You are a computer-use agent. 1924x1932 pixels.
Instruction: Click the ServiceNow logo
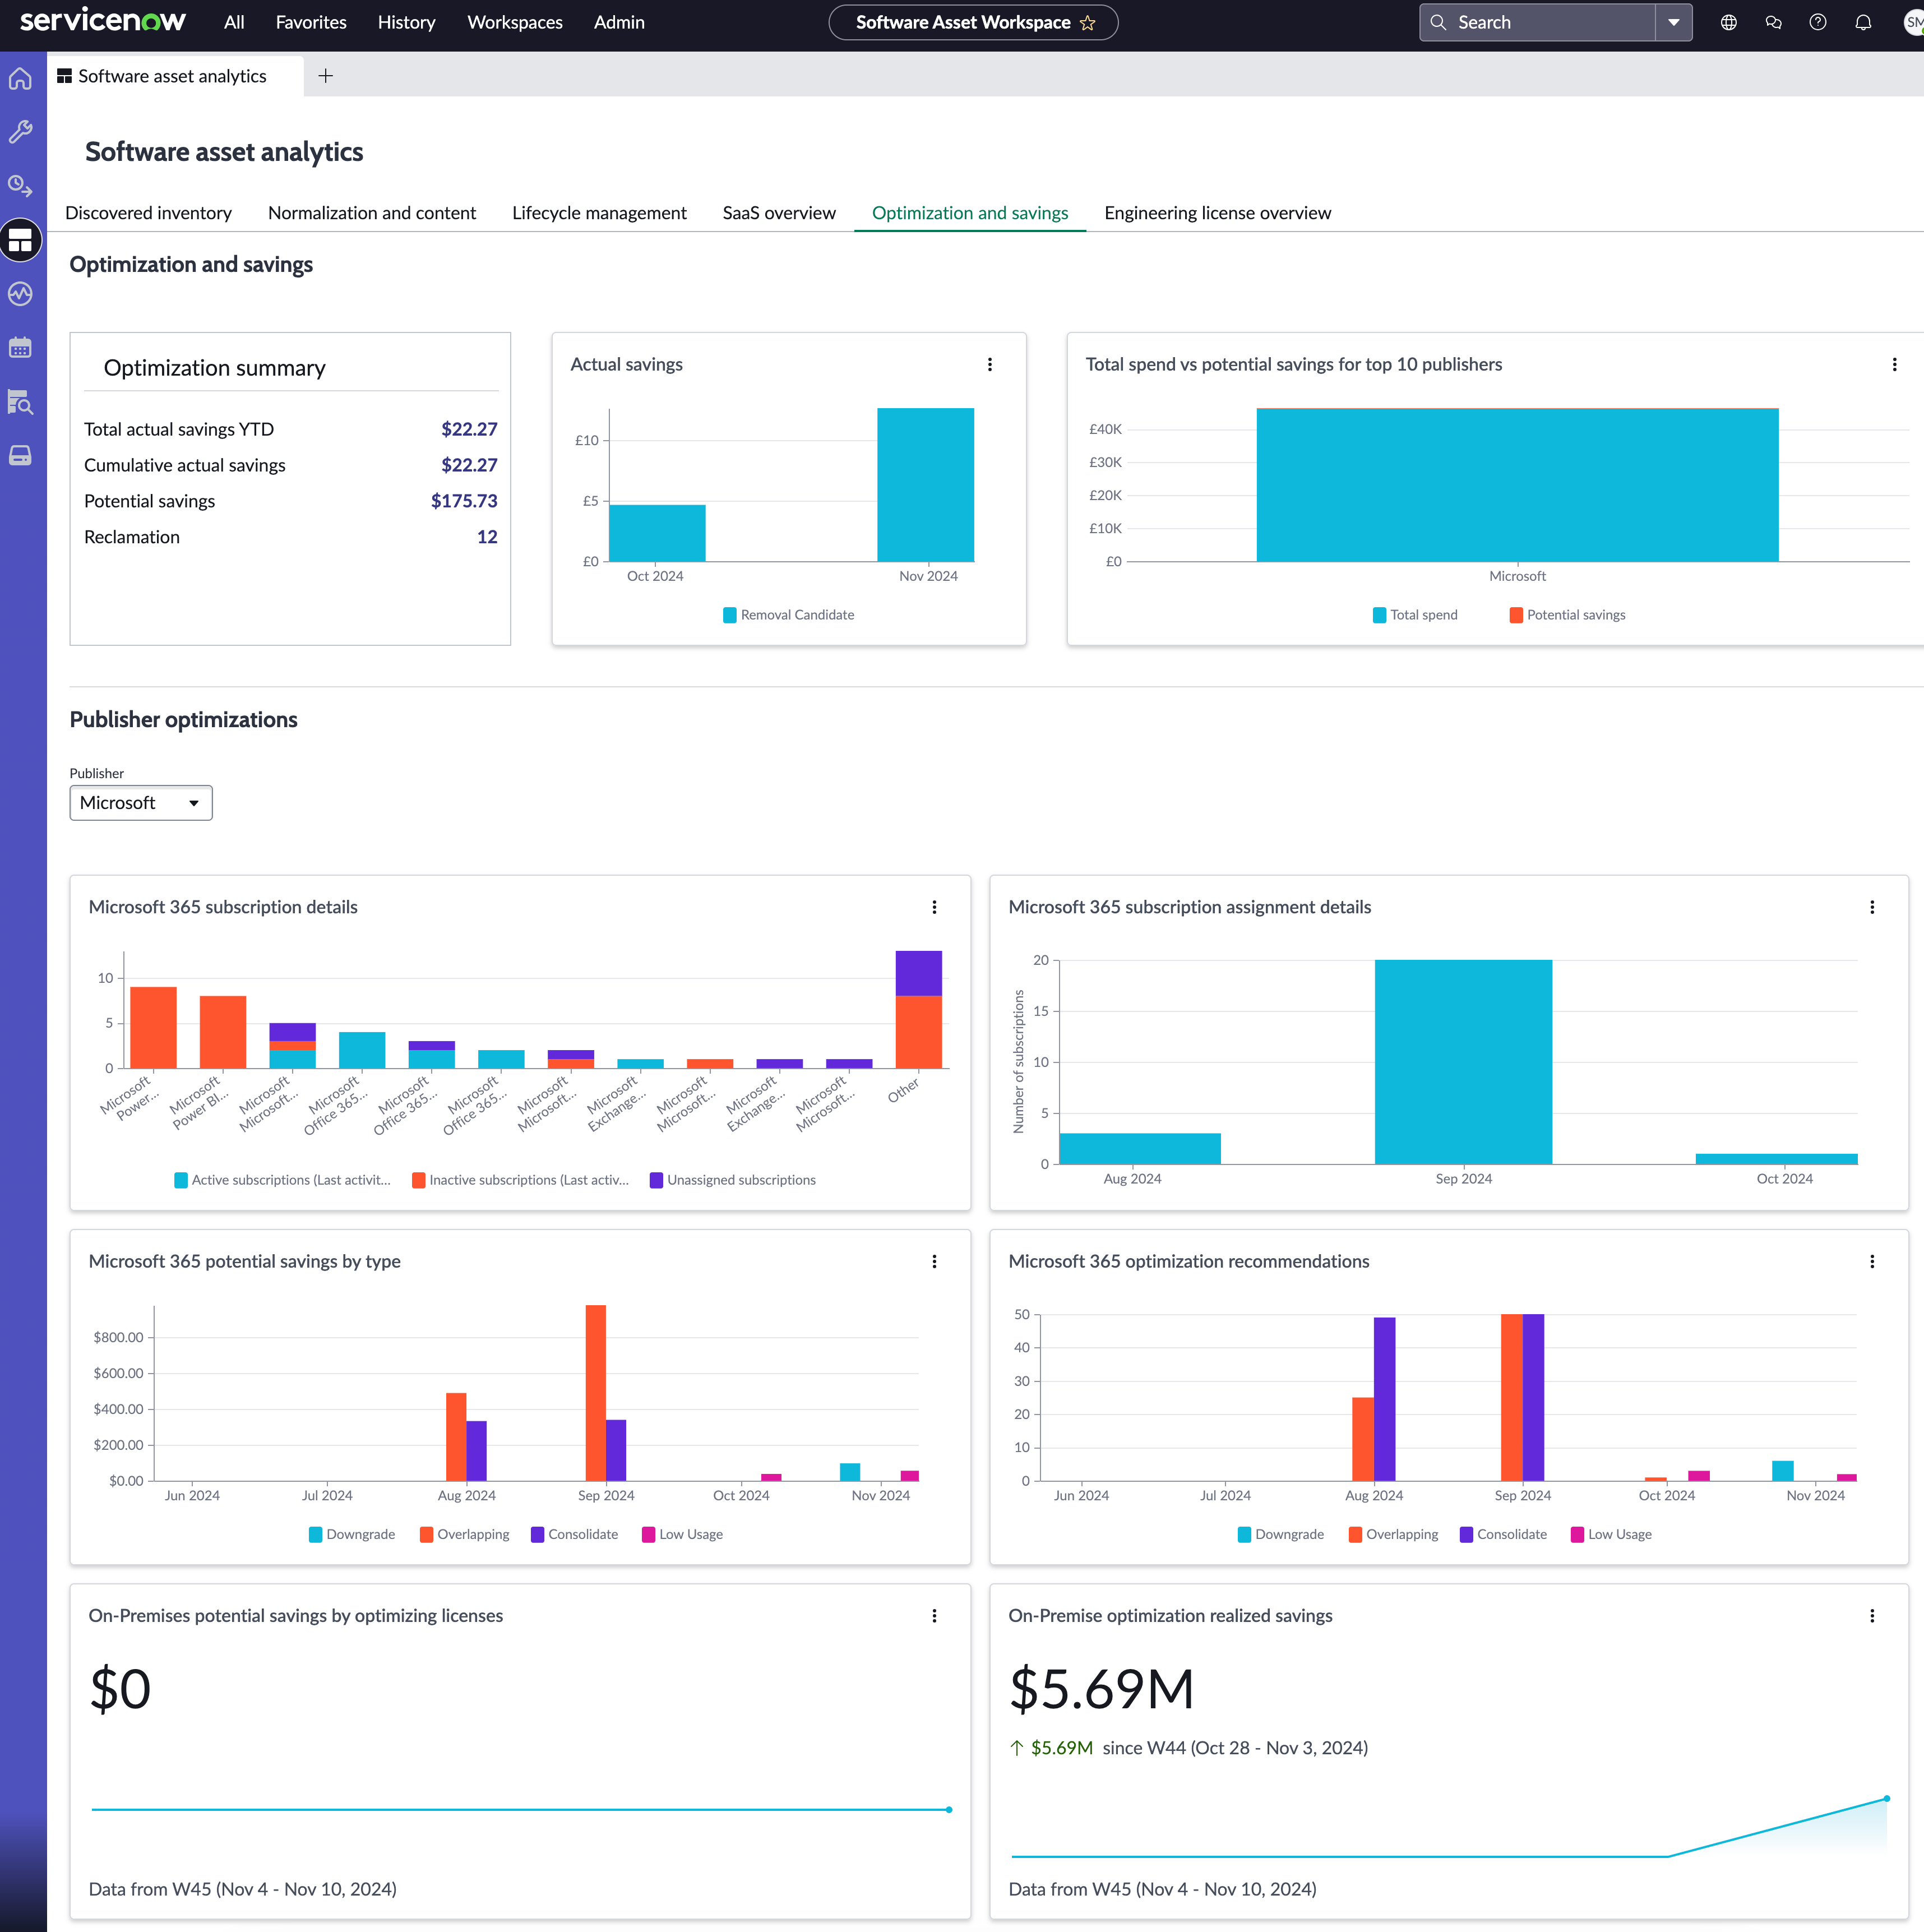102,20
